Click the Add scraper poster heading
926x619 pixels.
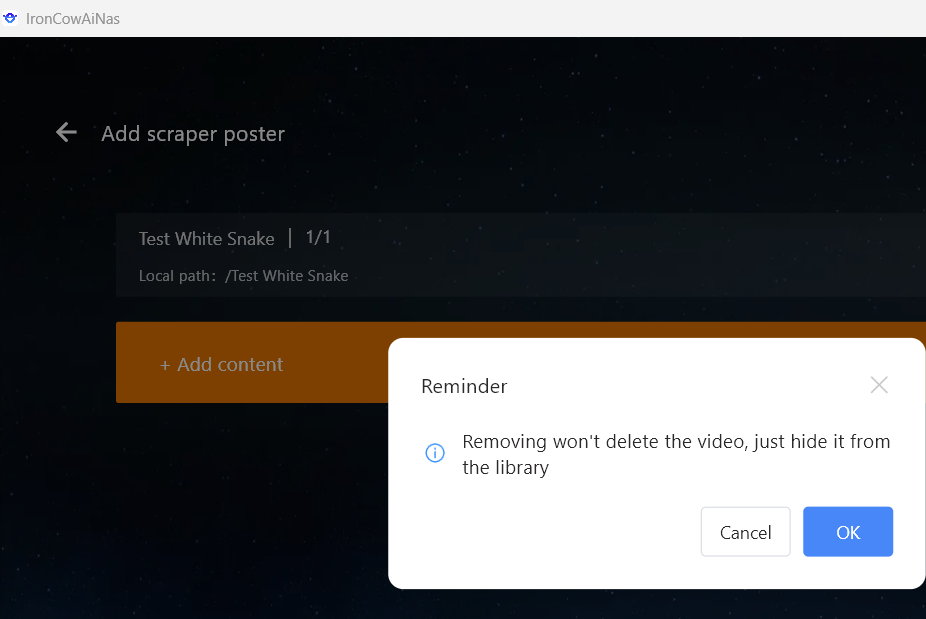coord(193,134)
